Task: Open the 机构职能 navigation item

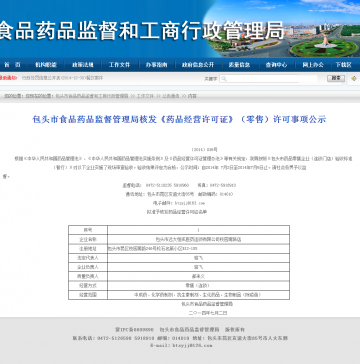Action: 46,65
